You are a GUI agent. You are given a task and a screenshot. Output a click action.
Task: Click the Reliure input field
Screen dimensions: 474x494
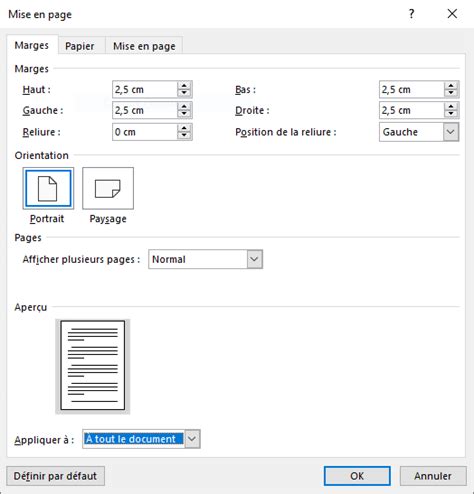145,132
